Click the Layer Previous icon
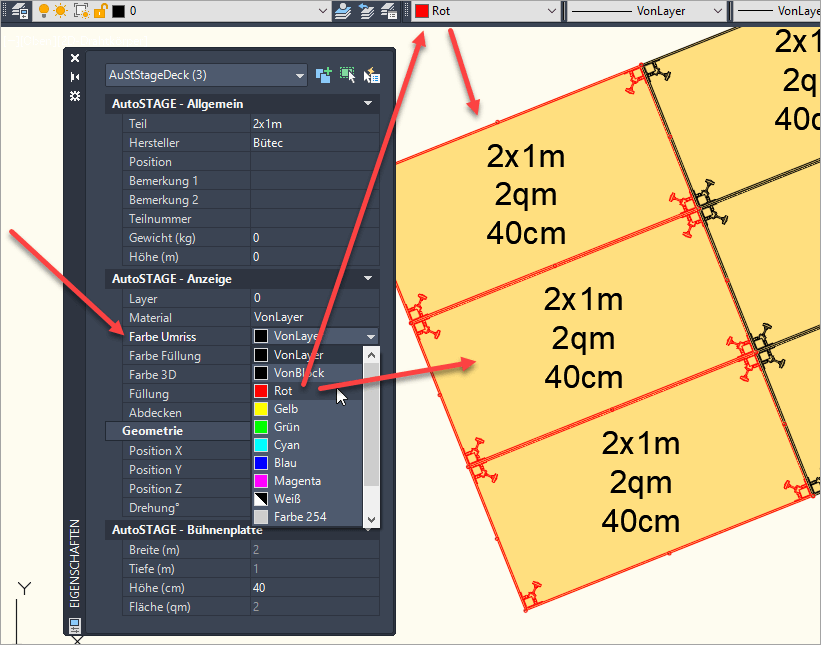The image size is (821, 645). click(367, 11)
